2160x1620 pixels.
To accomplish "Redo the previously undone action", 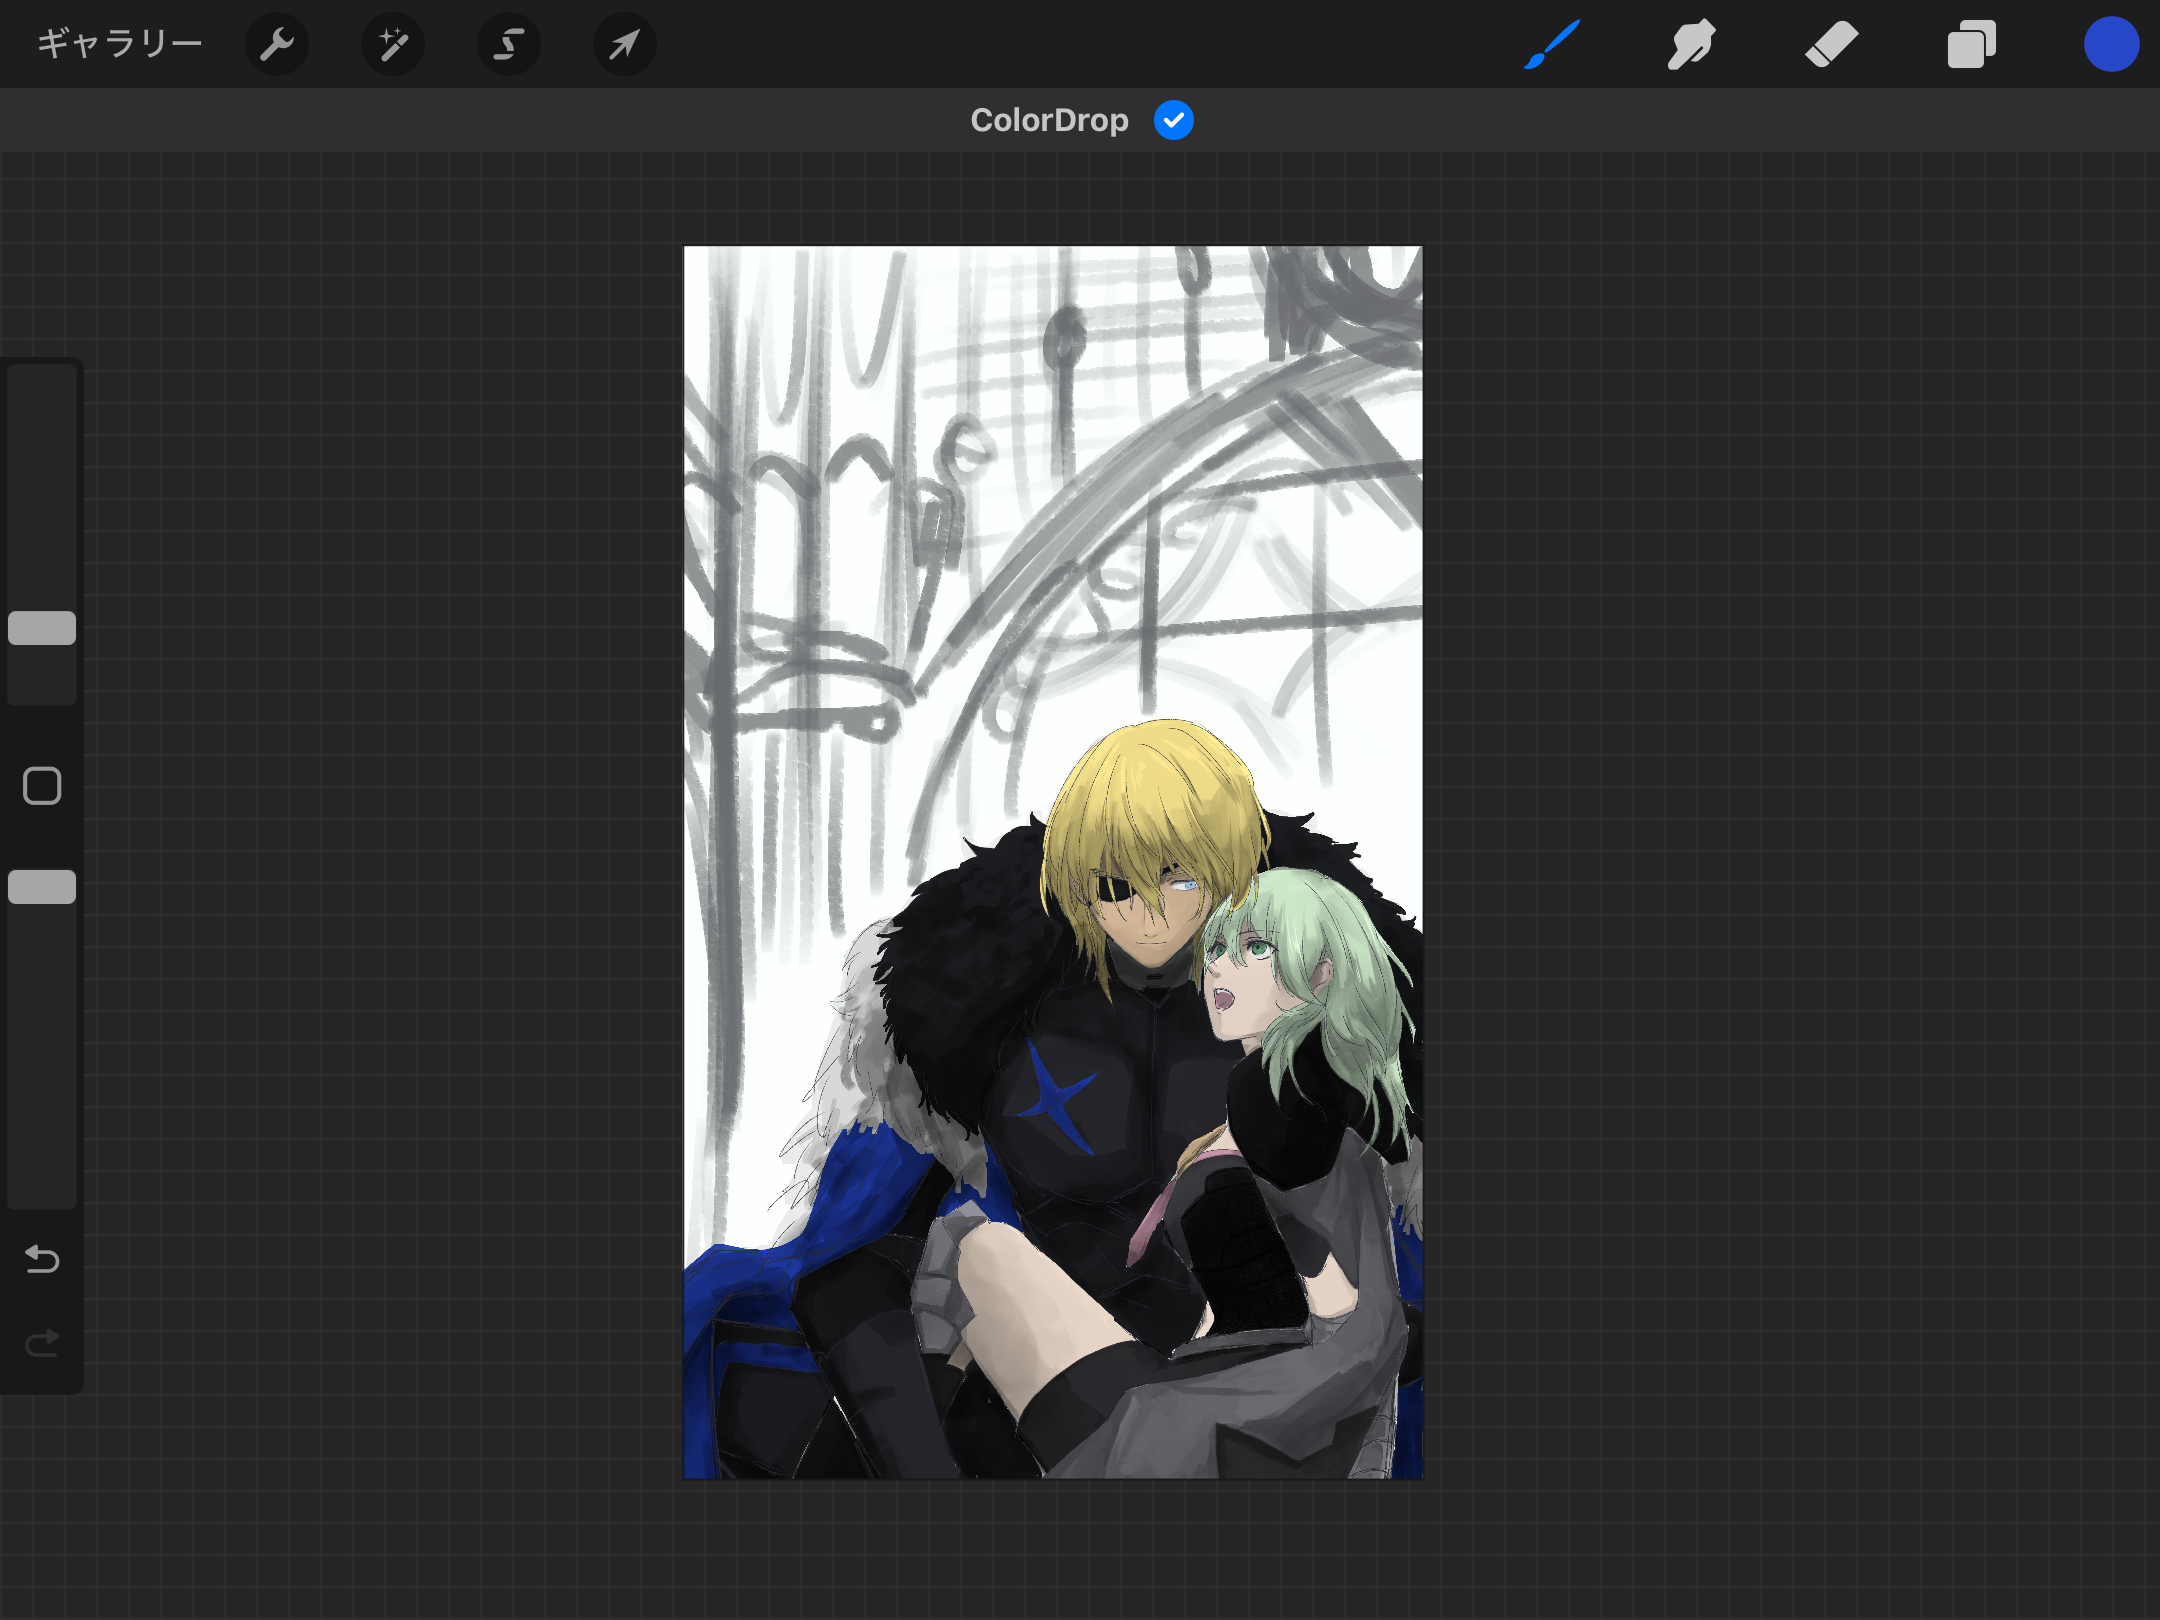I will pos(42,1343).
